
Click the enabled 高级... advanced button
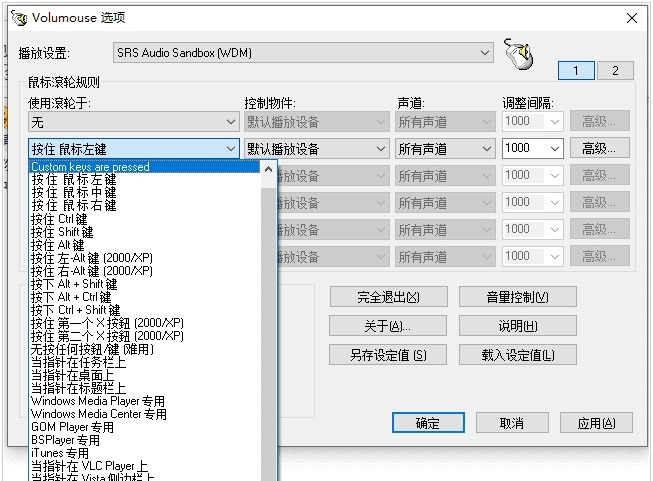click(600, 148)
